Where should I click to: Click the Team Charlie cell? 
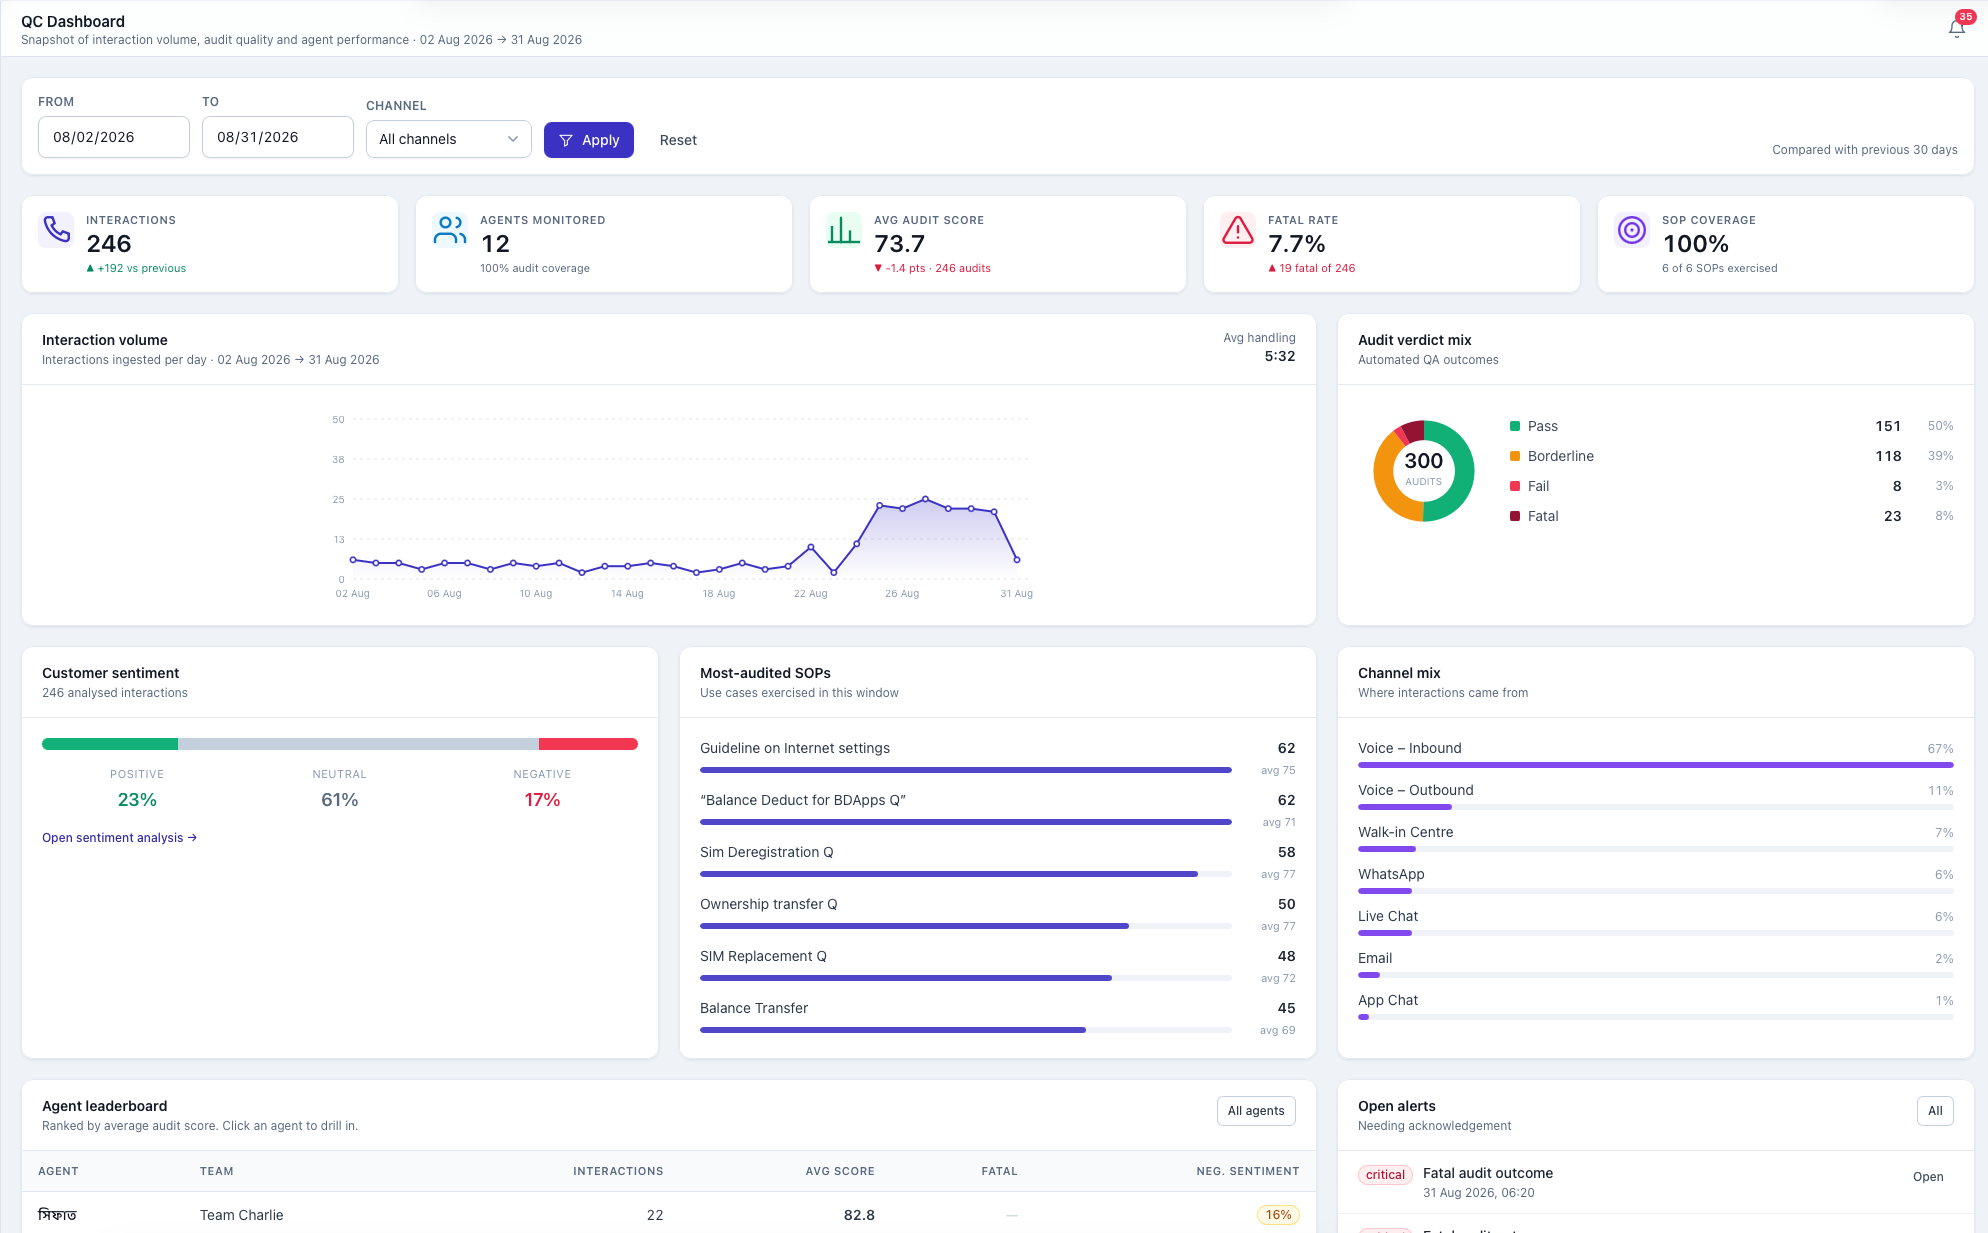(x=242, y=1215)
